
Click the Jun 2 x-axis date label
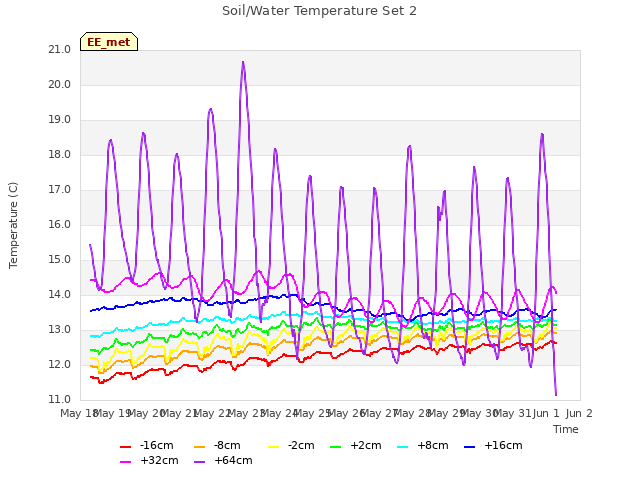coord(579,414)
